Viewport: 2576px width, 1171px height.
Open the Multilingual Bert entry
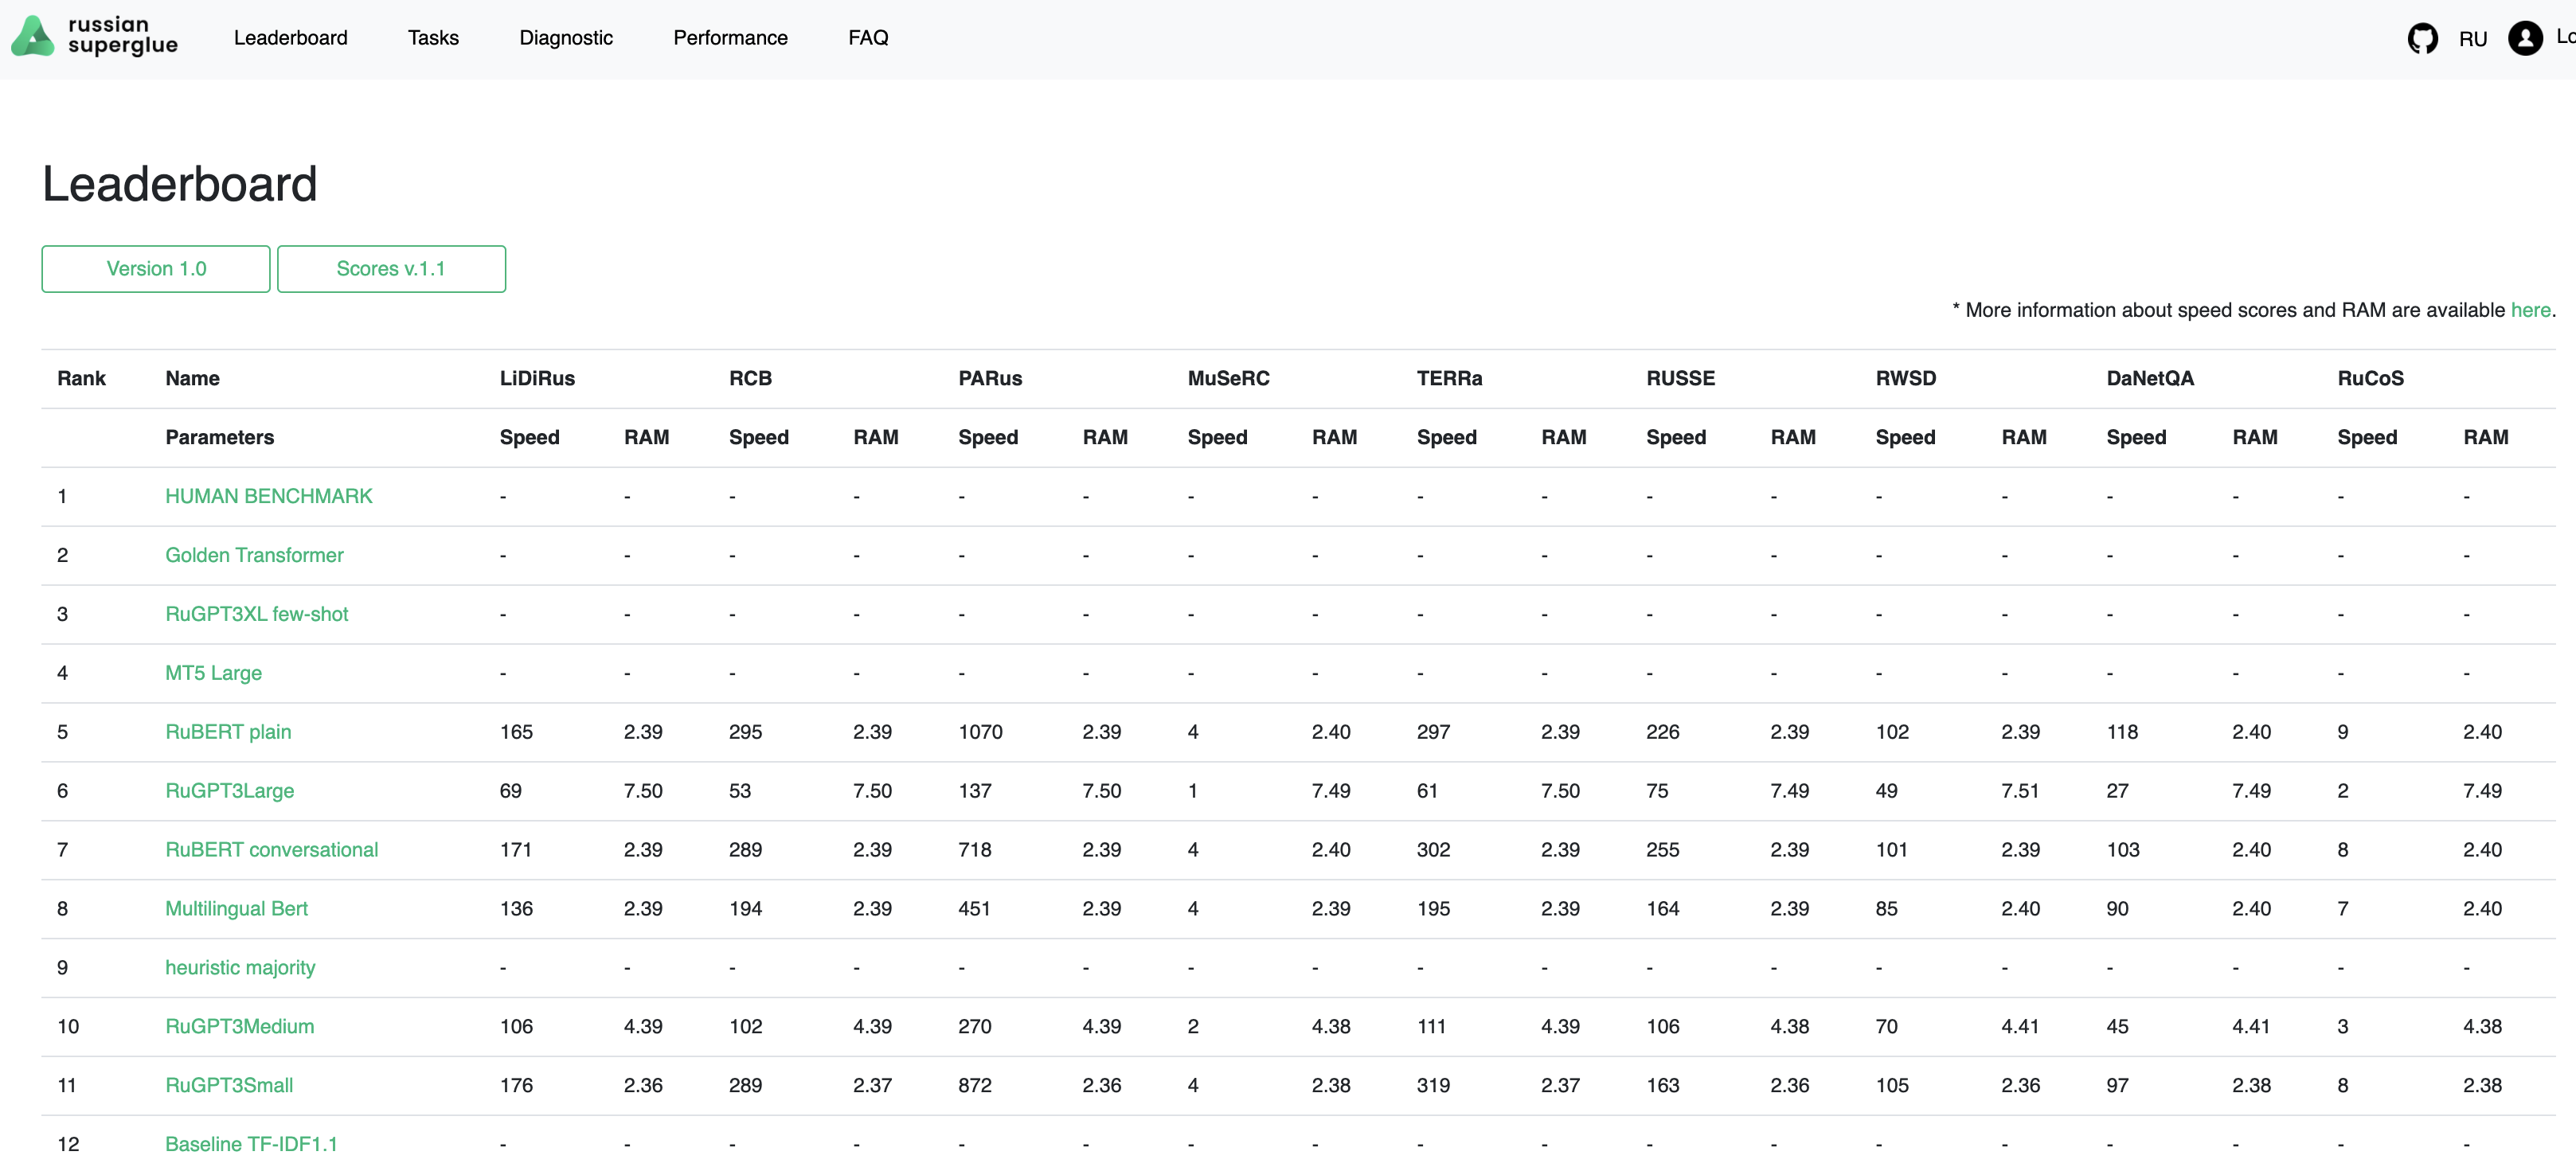[236, 909]
